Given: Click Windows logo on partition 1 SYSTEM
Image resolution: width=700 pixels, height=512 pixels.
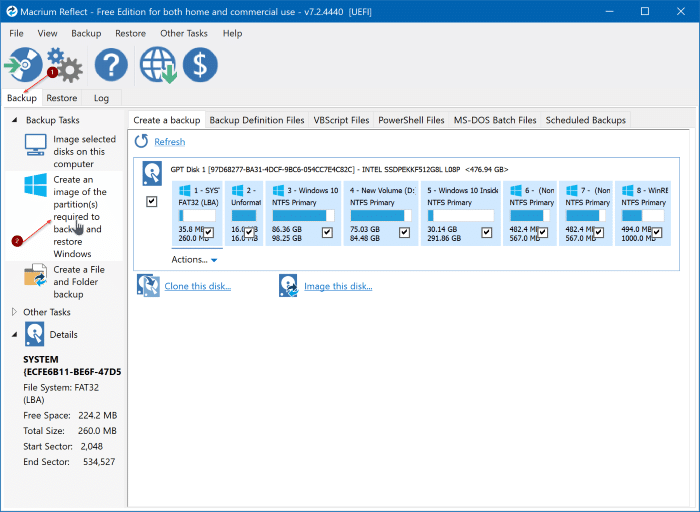Looking at the screenshot, I should (x=184, y=191).
